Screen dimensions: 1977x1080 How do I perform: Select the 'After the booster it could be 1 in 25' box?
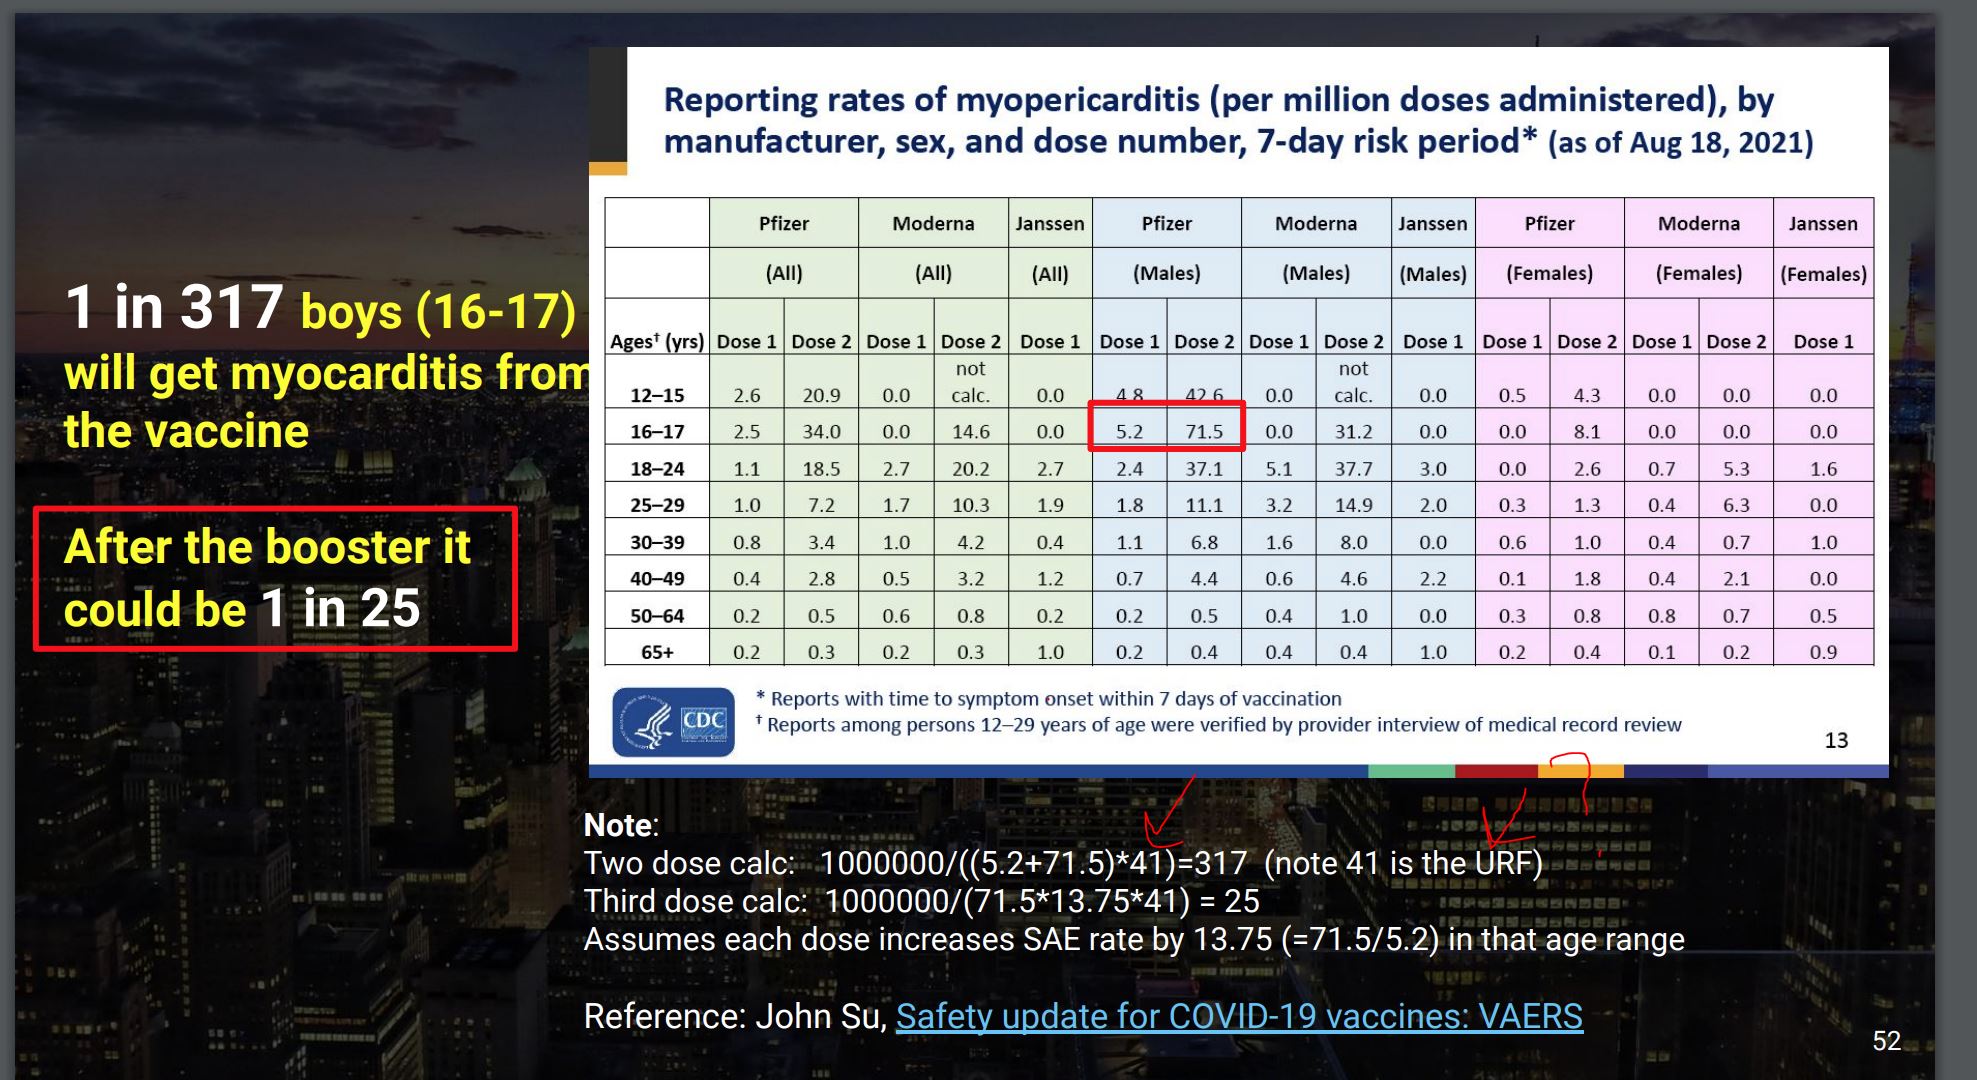point(275,579)
